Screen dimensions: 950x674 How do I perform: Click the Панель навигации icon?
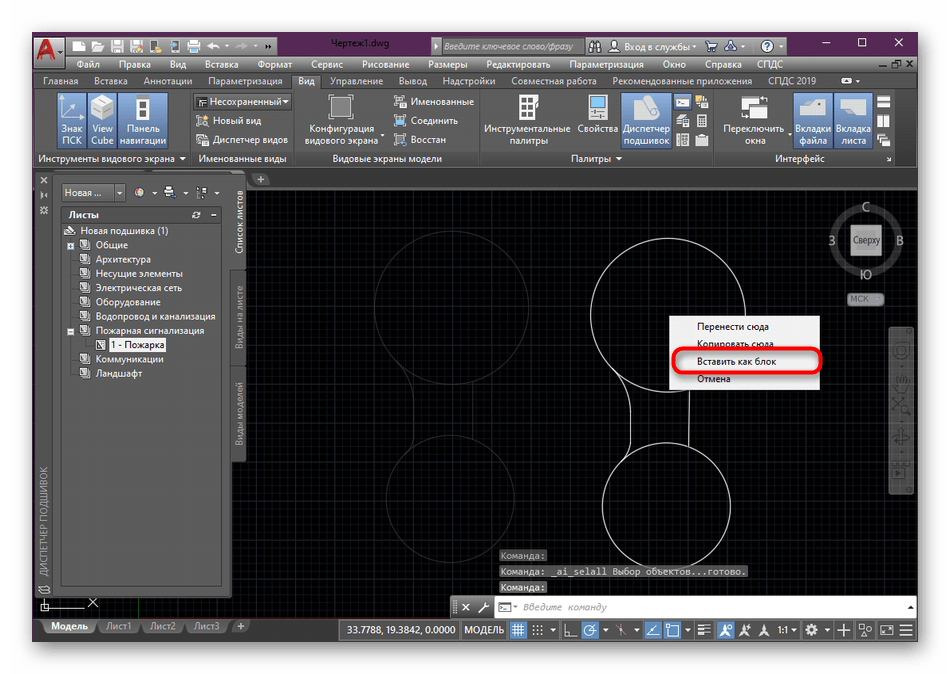click(143, 120)
